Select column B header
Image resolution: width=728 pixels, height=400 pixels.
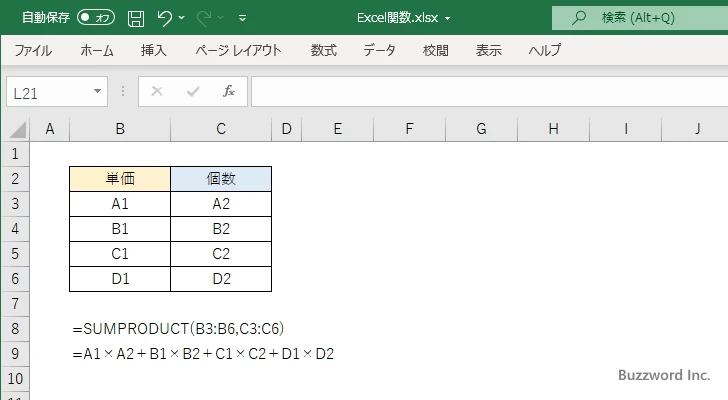[x=120, y=129]
